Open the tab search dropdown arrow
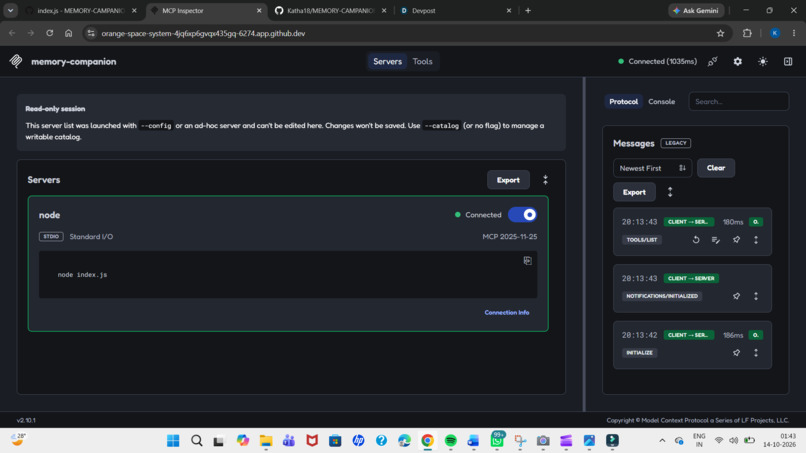 (10, 10)
